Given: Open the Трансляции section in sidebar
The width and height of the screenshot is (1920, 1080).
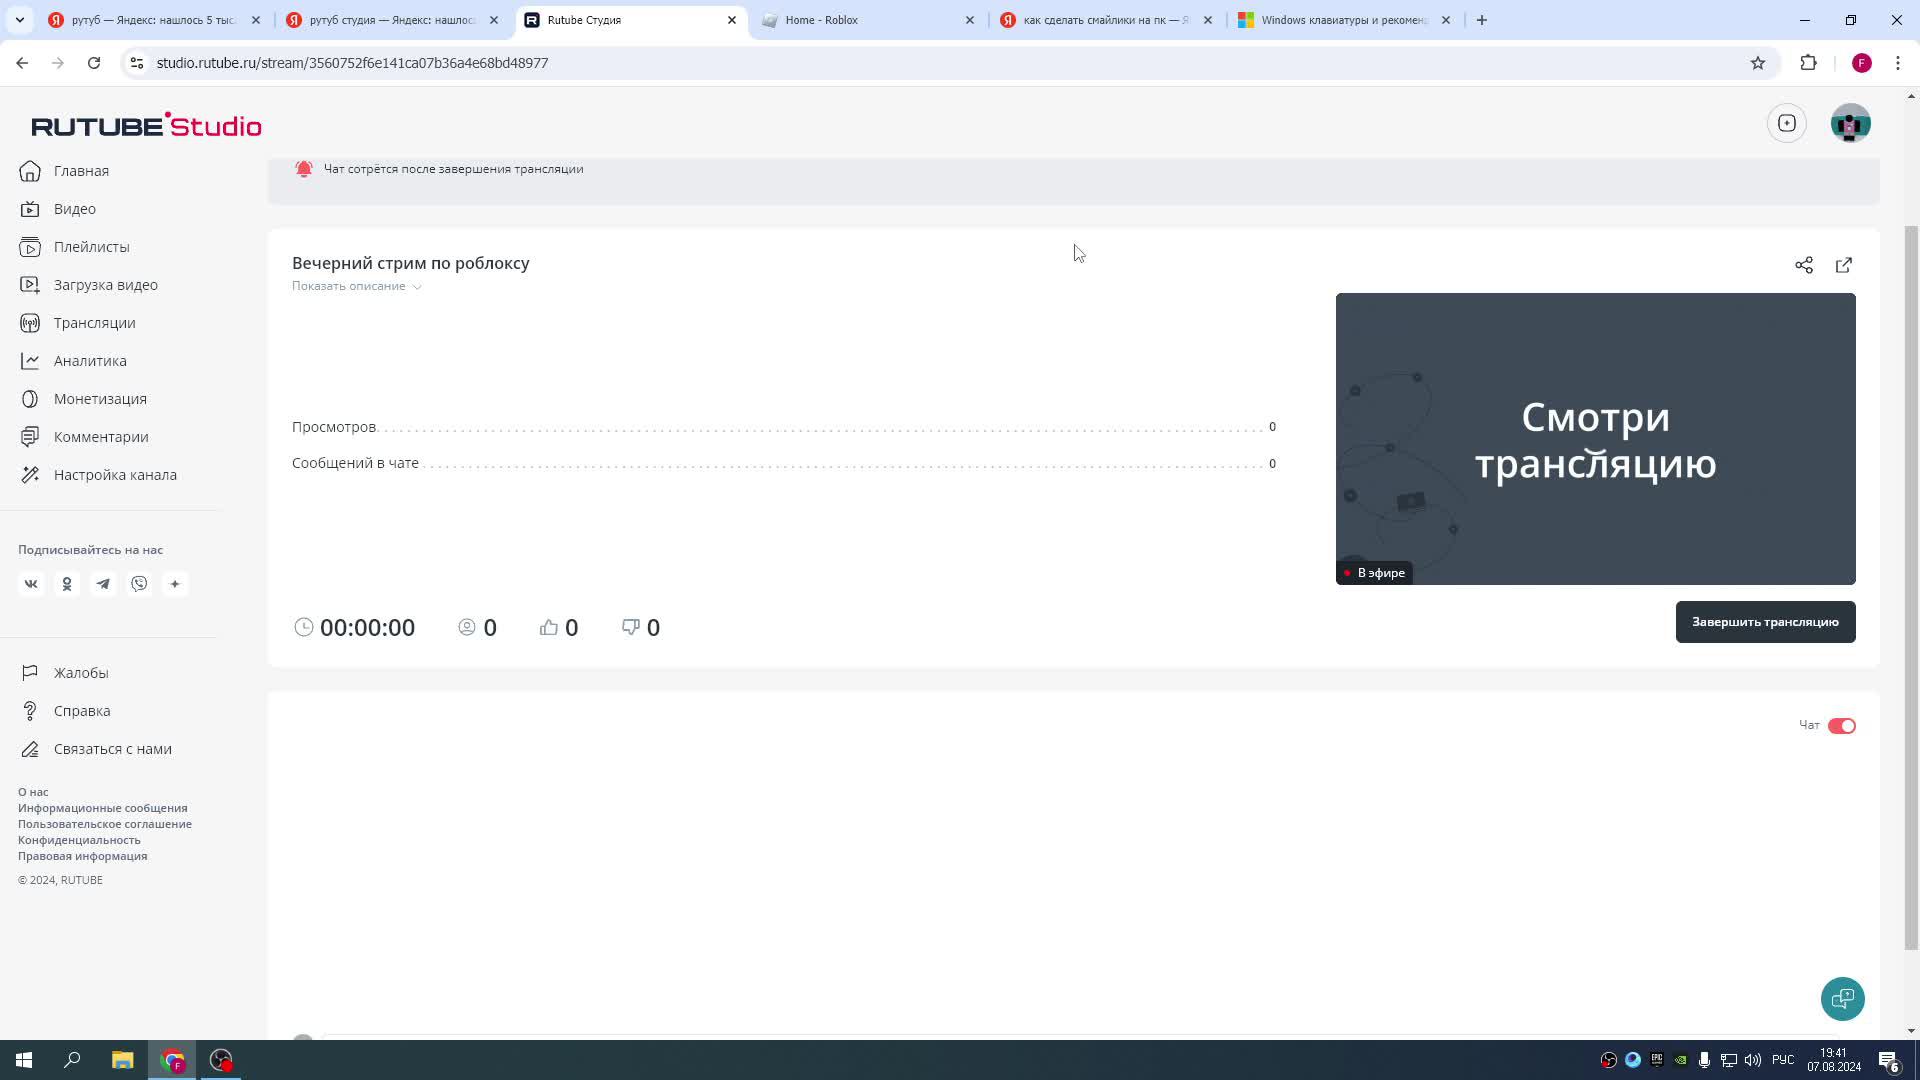Looking at the screenshot, I should coord(94,322).
